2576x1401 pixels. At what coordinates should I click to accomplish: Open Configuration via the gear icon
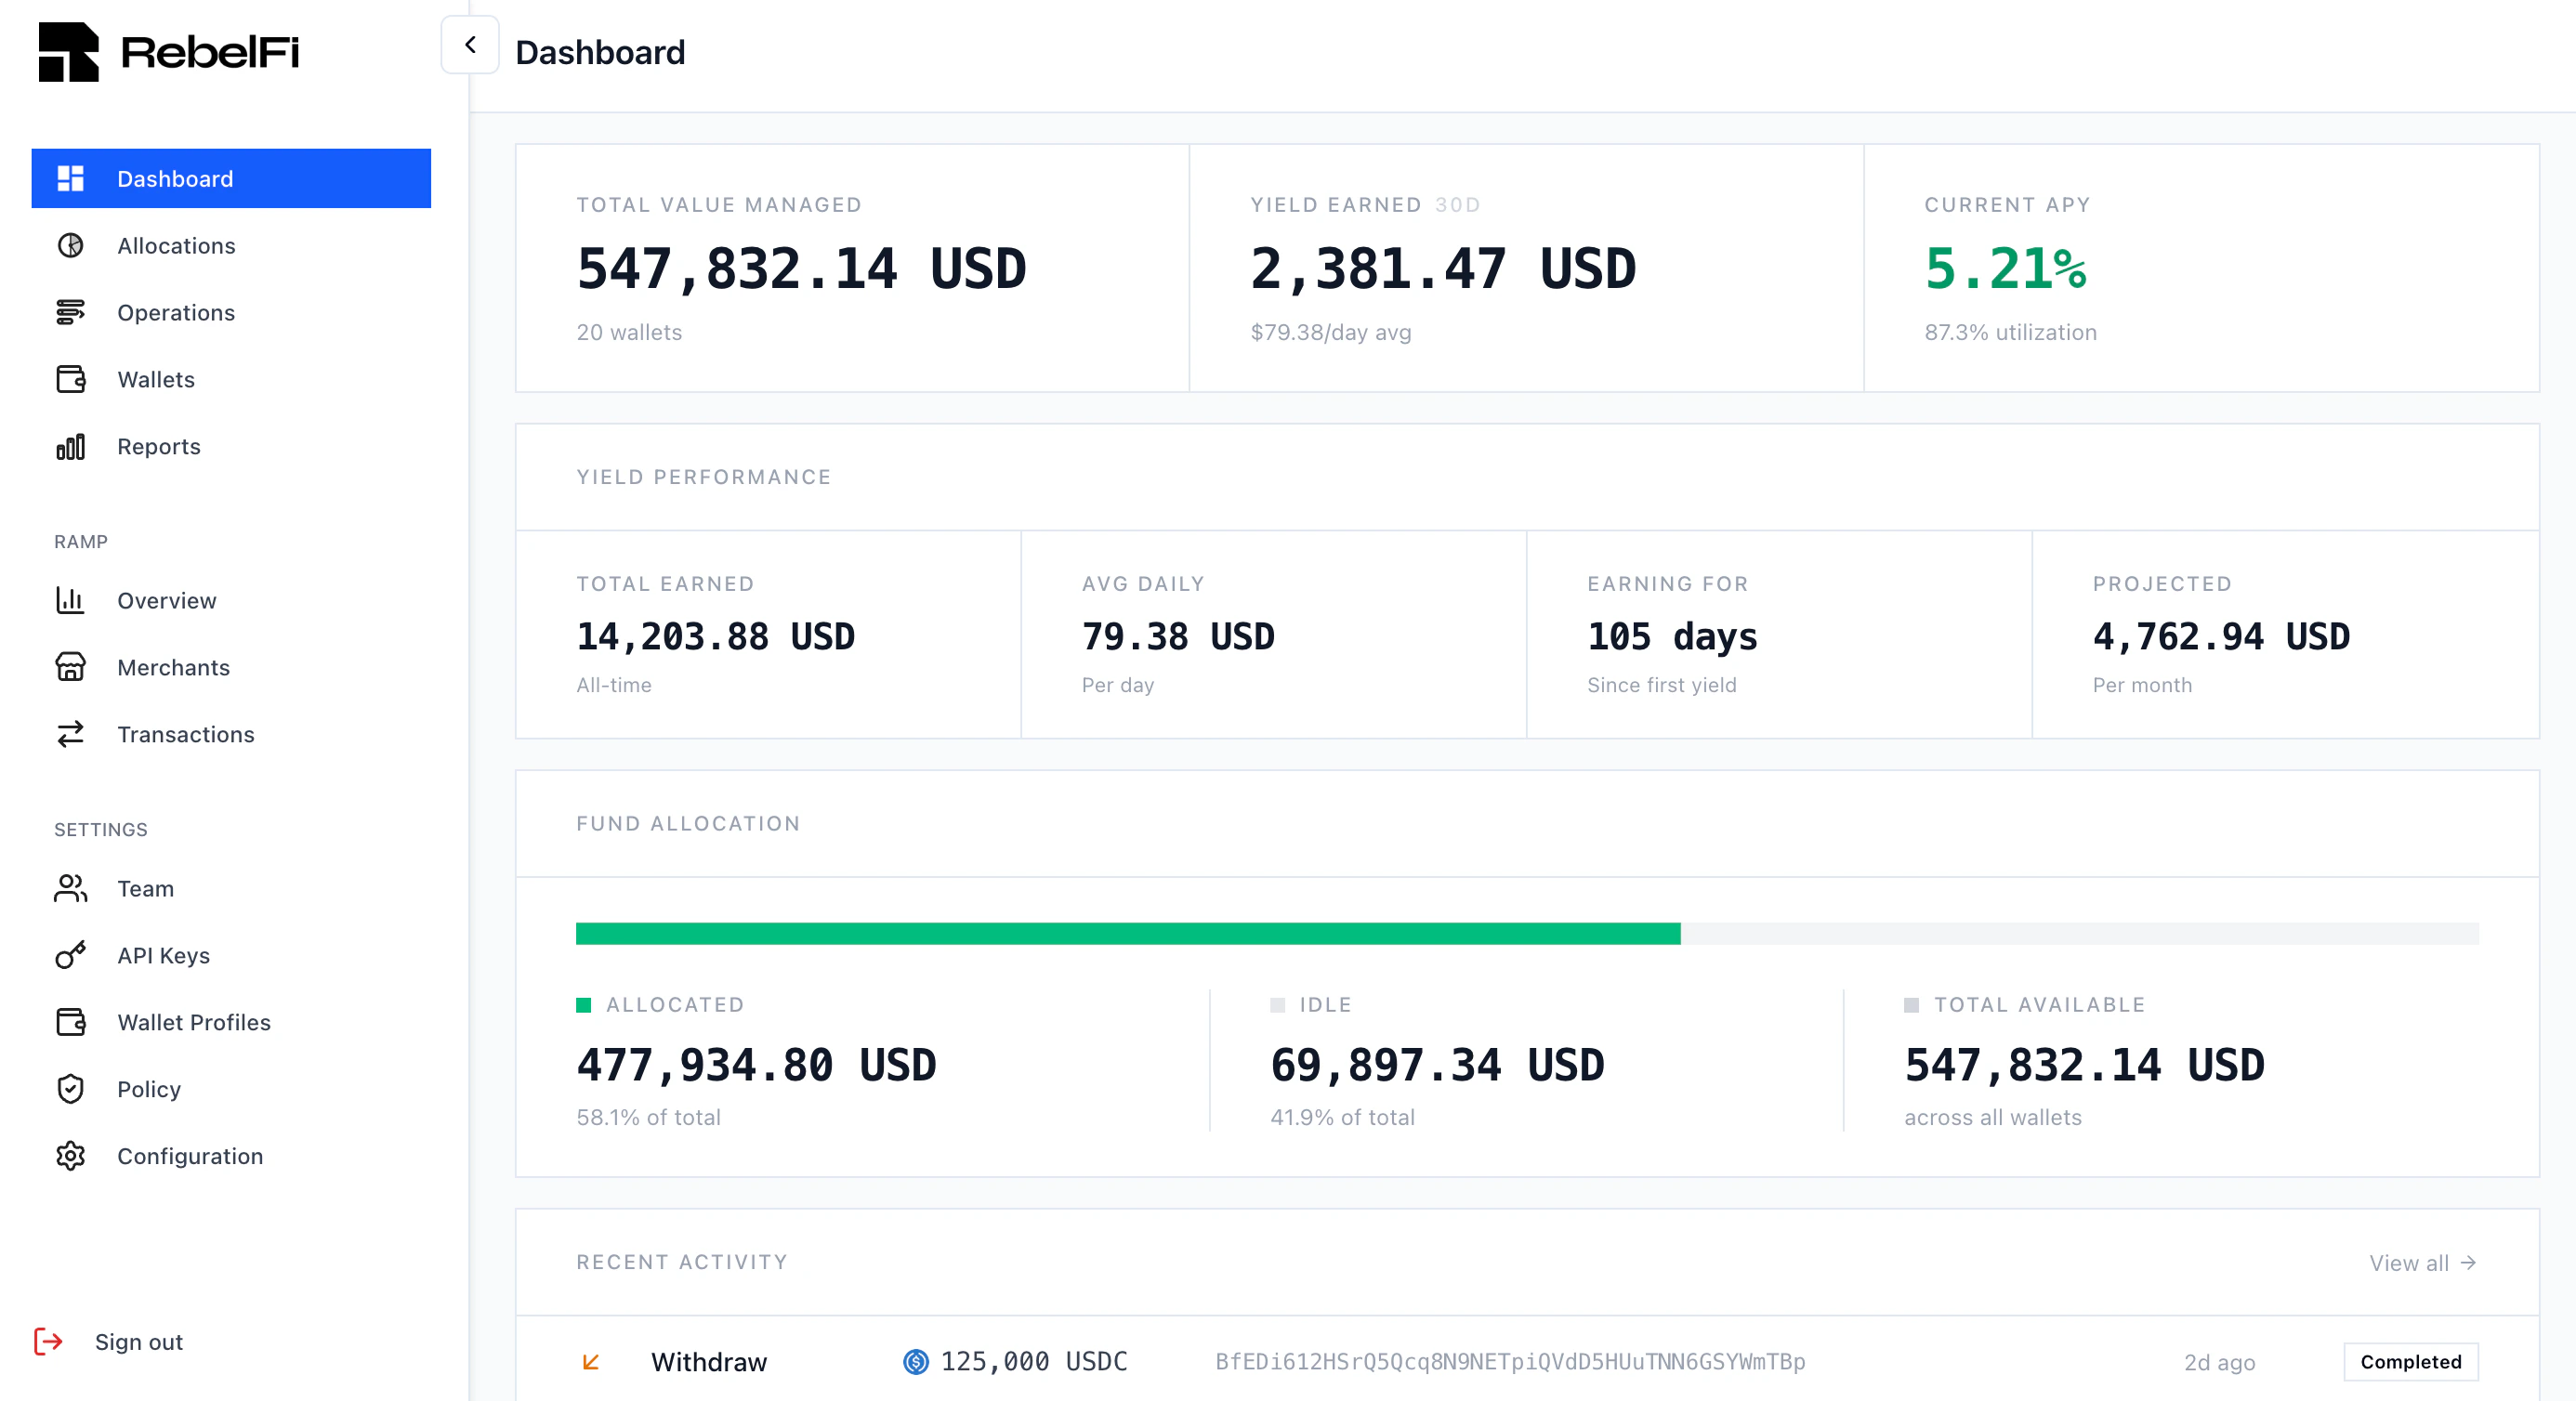(70, 1157)
